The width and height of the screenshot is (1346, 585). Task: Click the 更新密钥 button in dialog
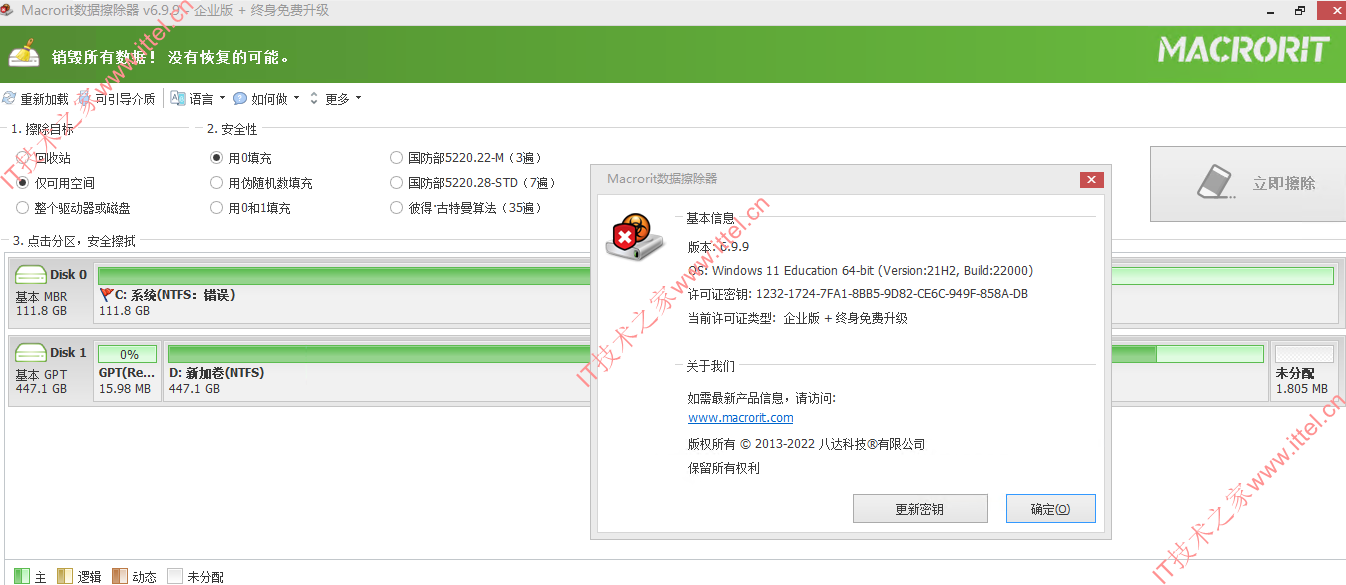[920, 509]
